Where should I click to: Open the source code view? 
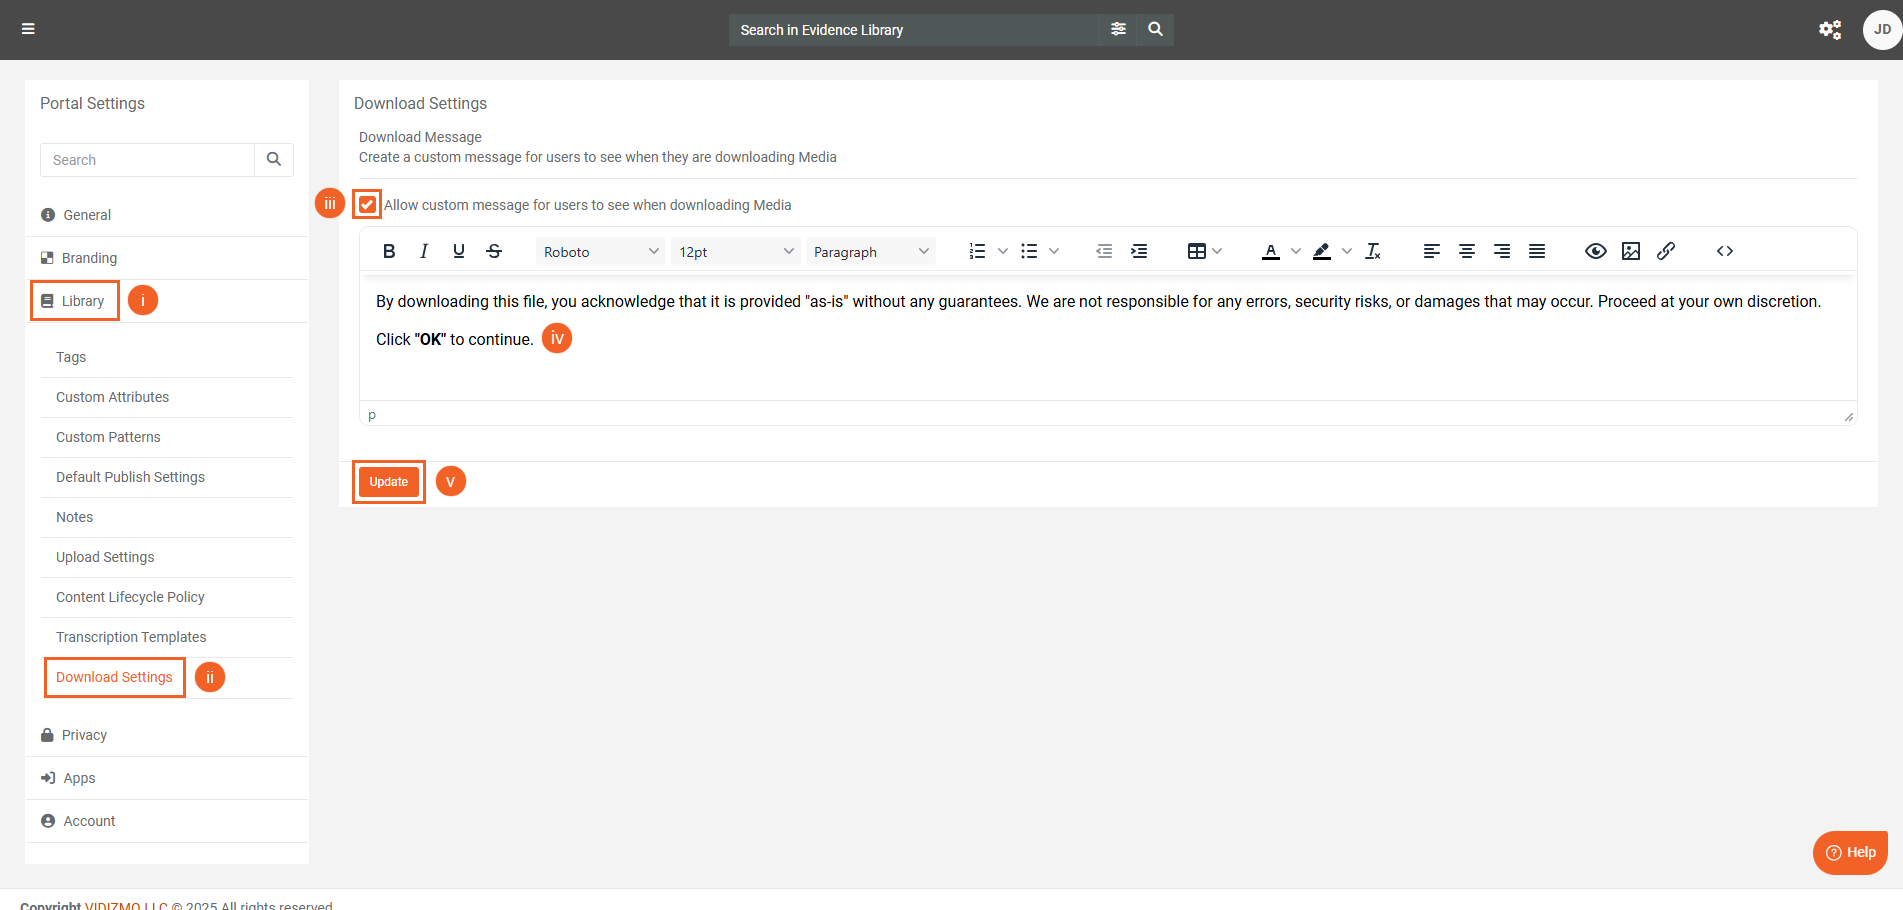1725,251
